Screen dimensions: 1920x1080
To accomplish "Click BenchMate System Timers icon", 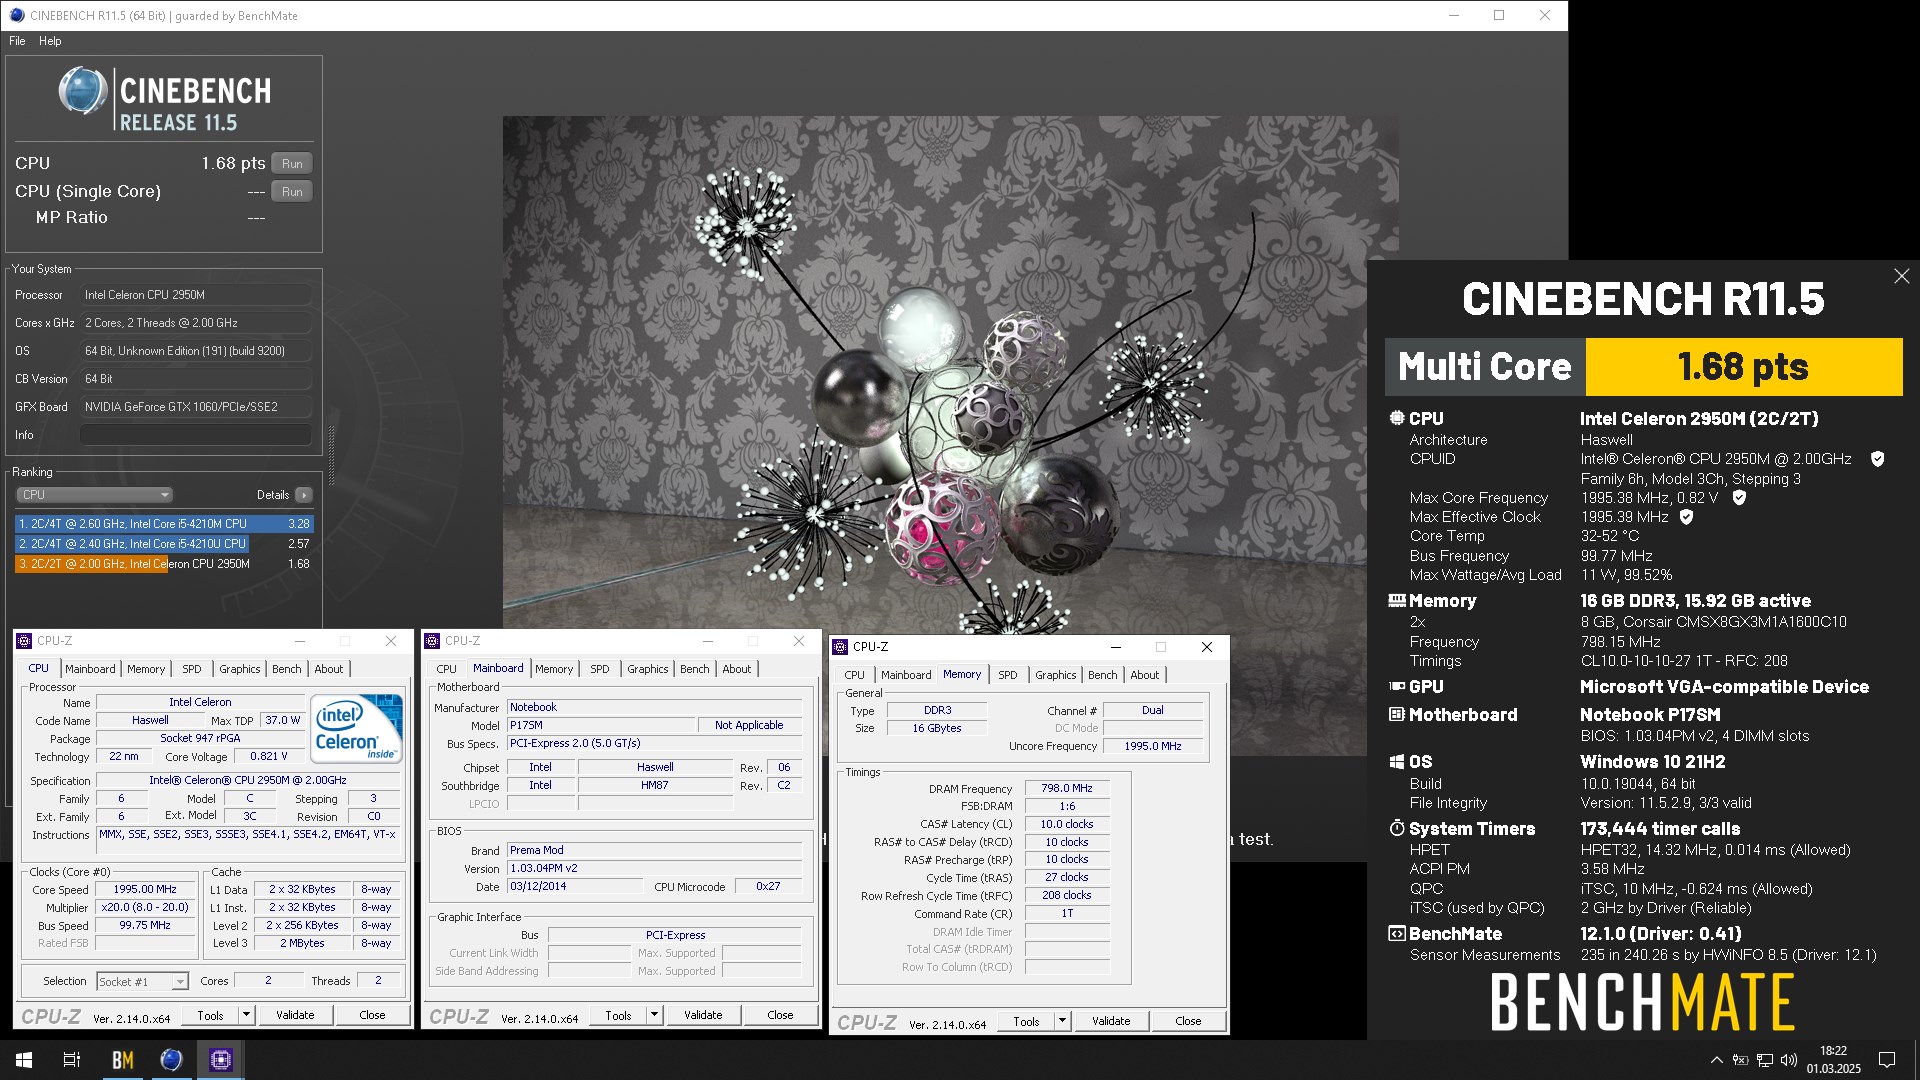I will tap(1397, 829).
